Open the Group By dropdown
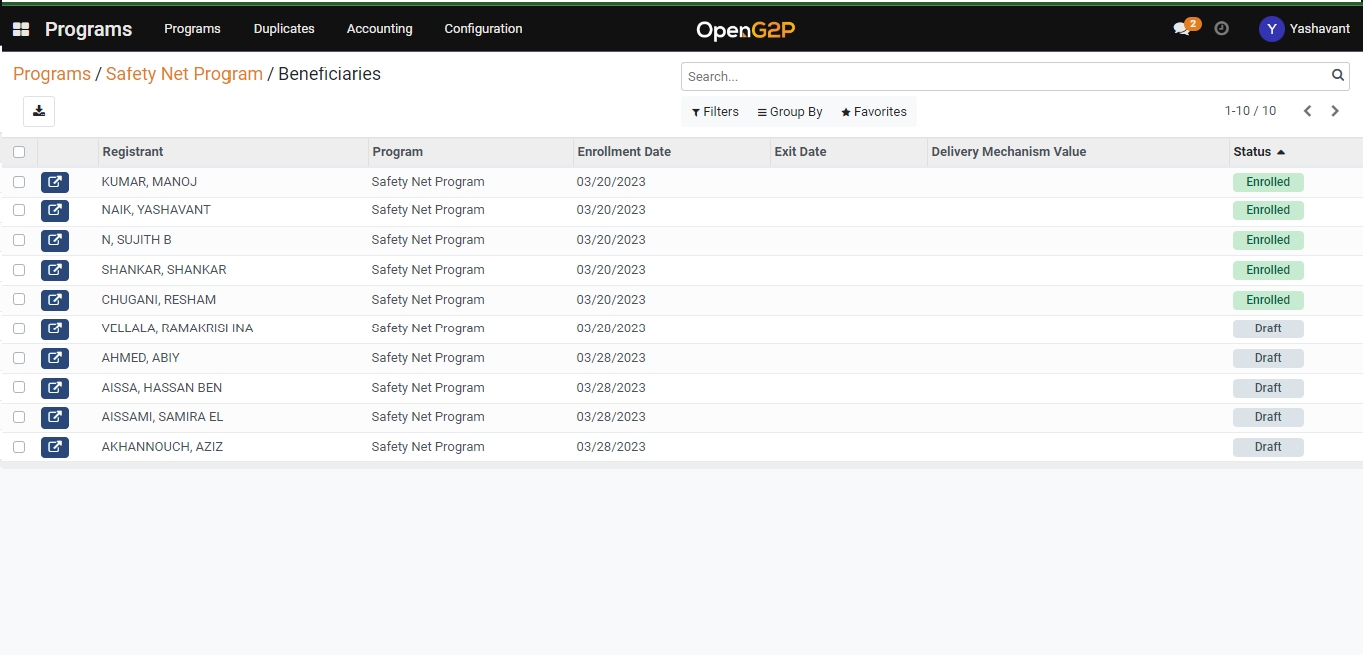Viewport: 1363px width, 655px height. point(790,112)
